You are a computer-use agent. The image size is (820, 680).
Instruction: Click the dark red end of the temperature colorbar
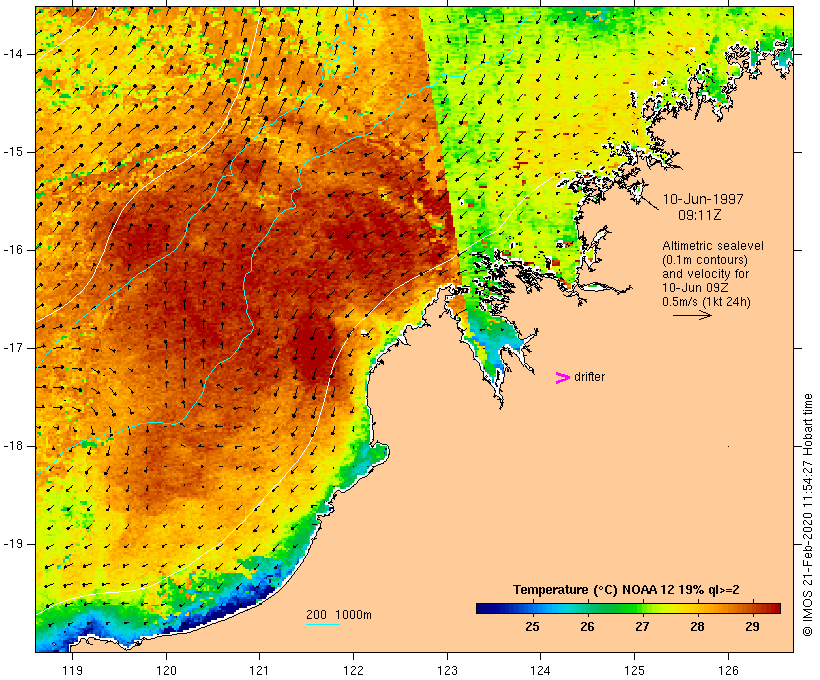click(776, 608)
